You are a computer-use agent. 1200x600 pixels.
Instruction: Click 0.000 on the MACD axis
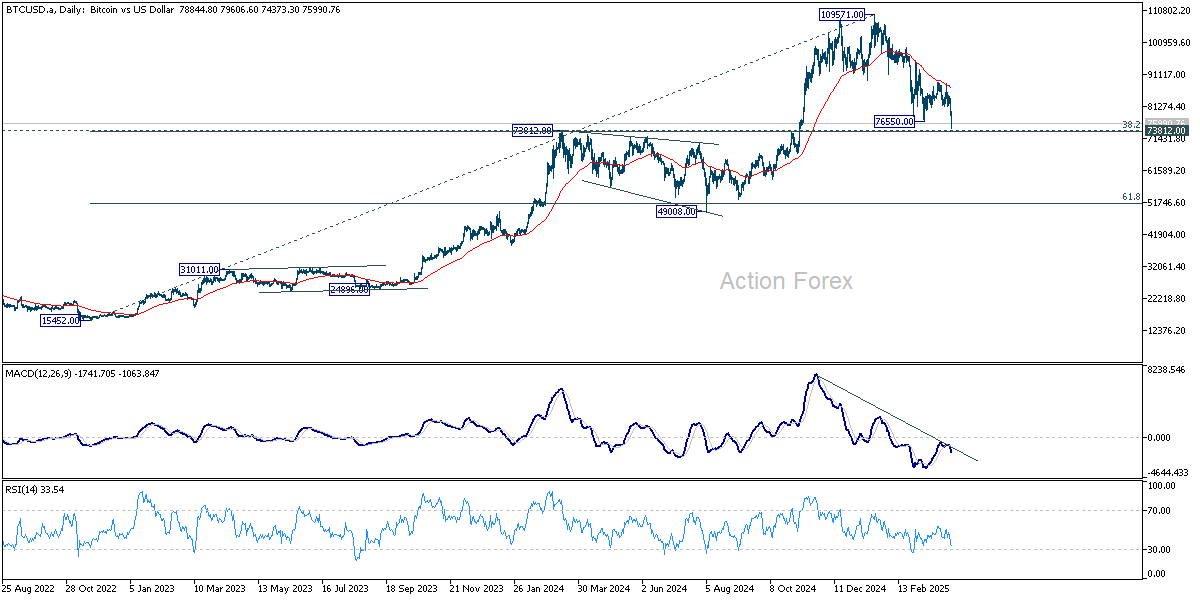point(1160,437)
